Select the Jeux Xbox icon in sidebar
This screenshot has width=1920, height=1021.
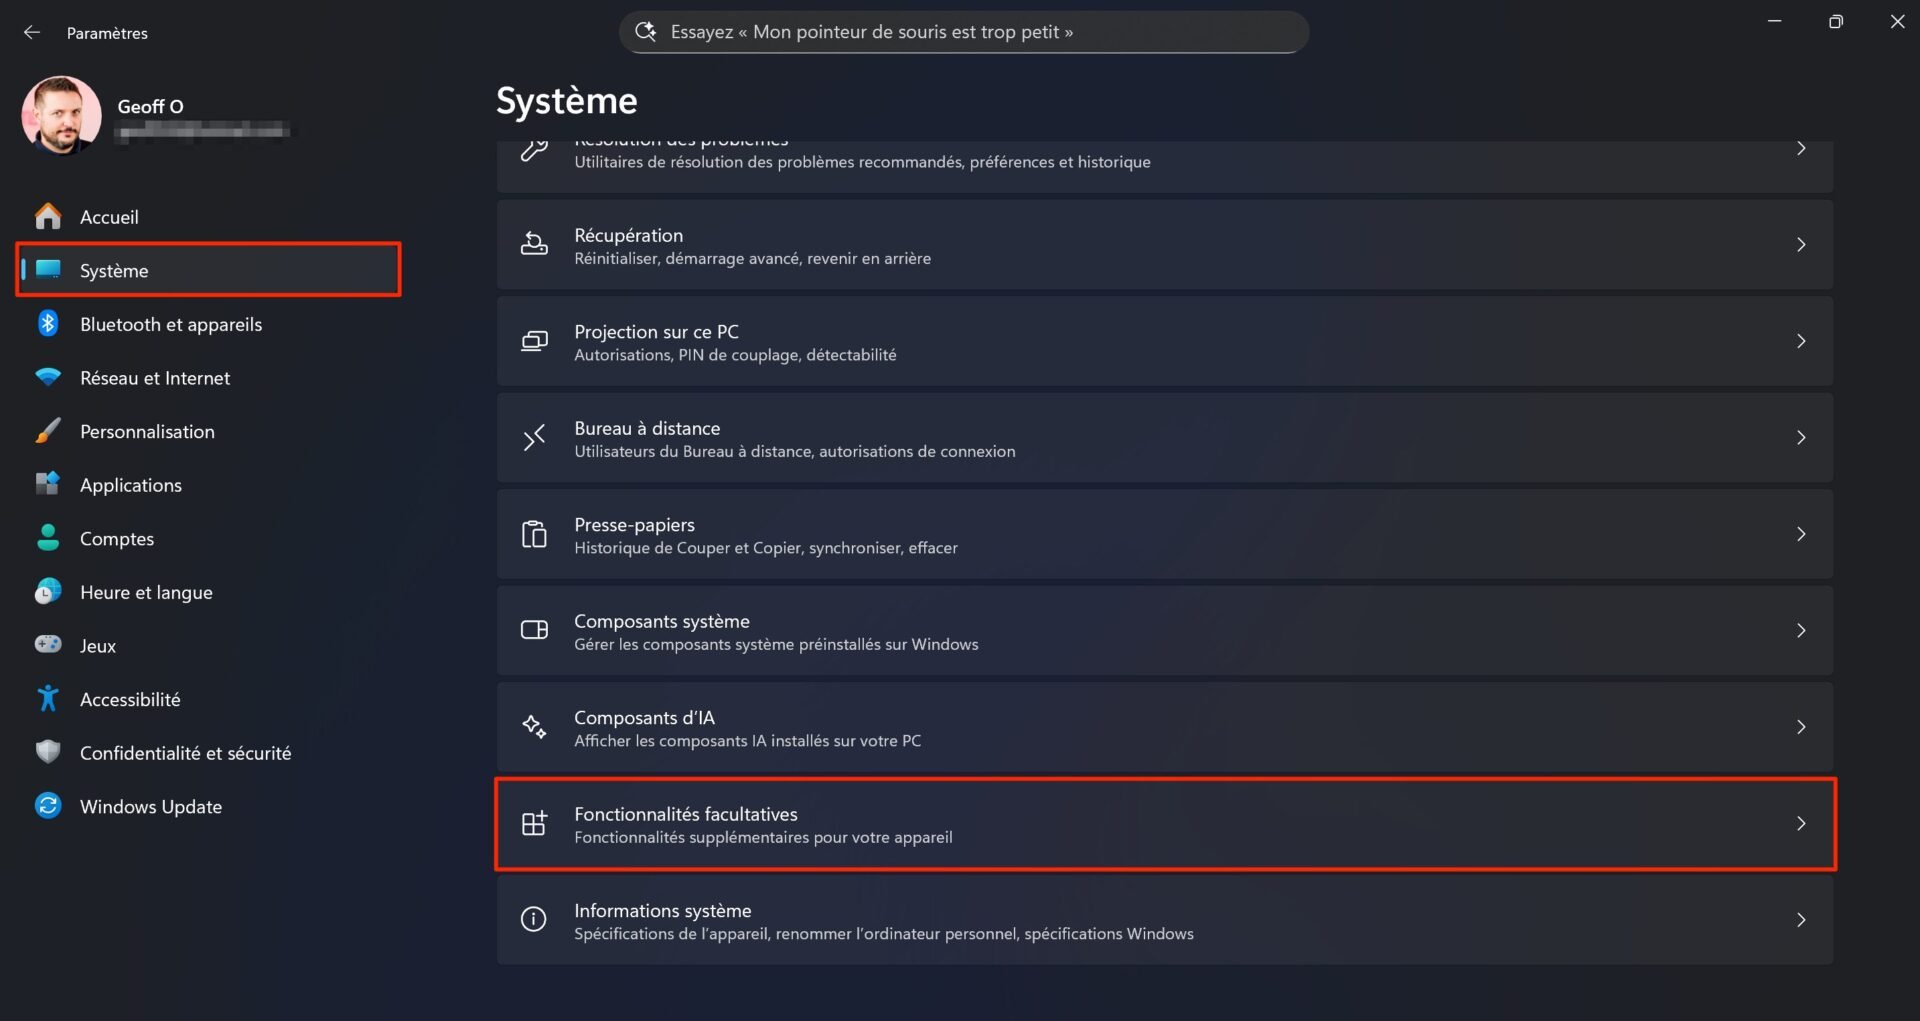click(x=48, y=645)
